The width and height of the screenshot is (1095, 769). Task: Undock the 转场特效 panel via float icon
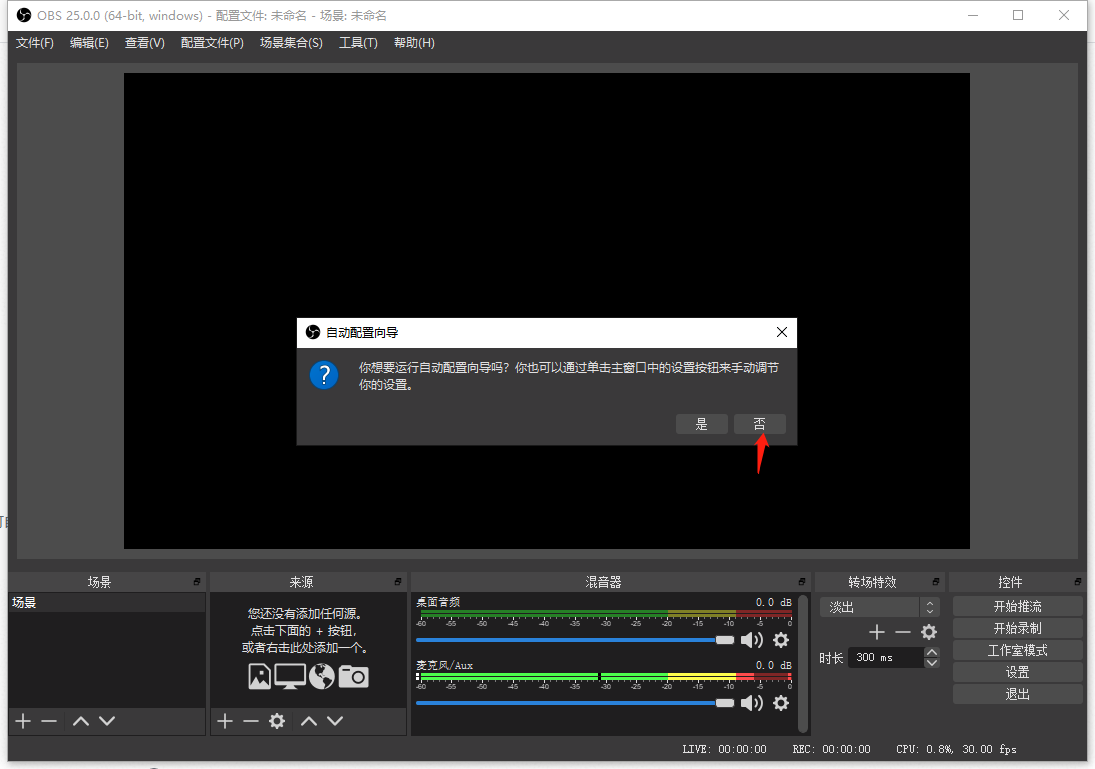[x=936, y=582]
